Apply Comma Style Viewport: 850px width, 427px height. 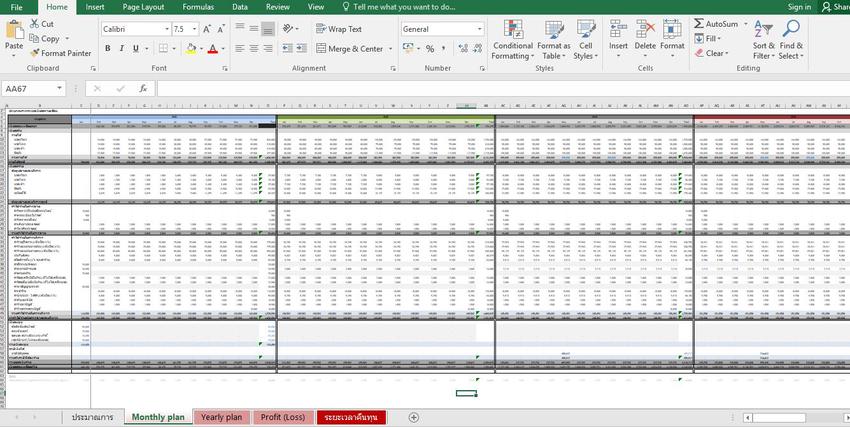444,49
